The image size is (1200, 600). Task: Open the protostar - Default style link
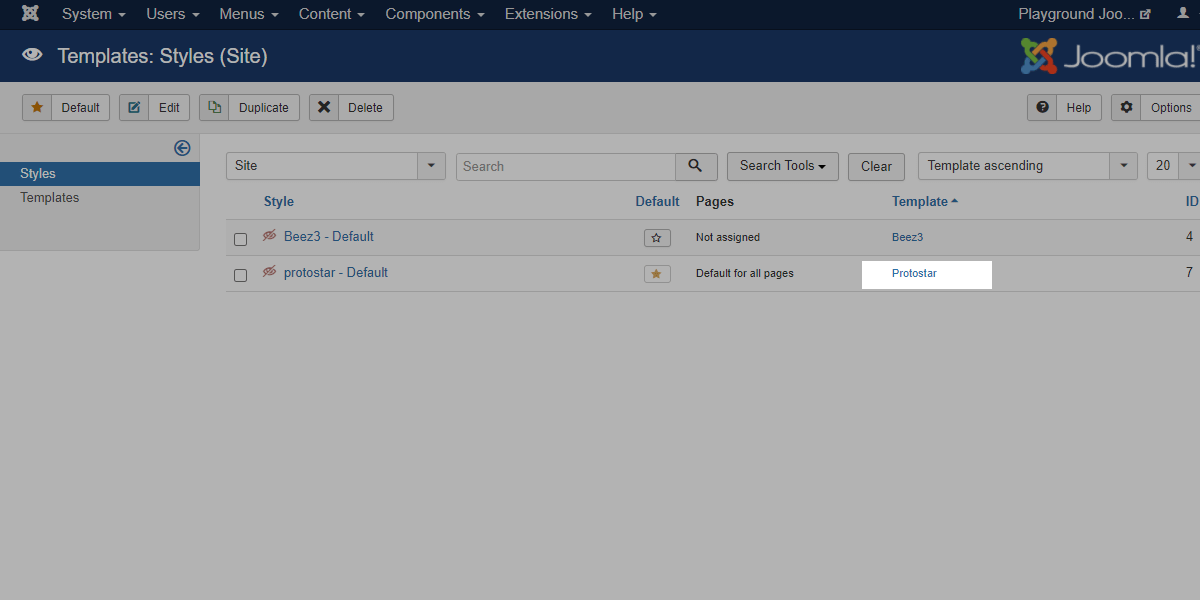point(336,273)
